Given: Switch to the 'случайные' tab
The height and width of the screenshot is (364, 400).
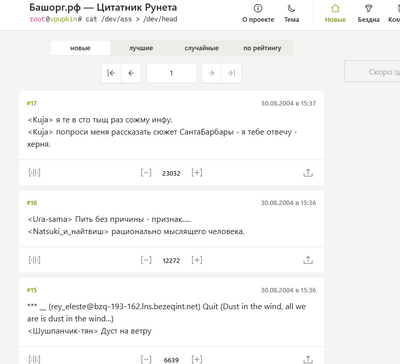Looking at the screenshot, I should click(202, 48).
